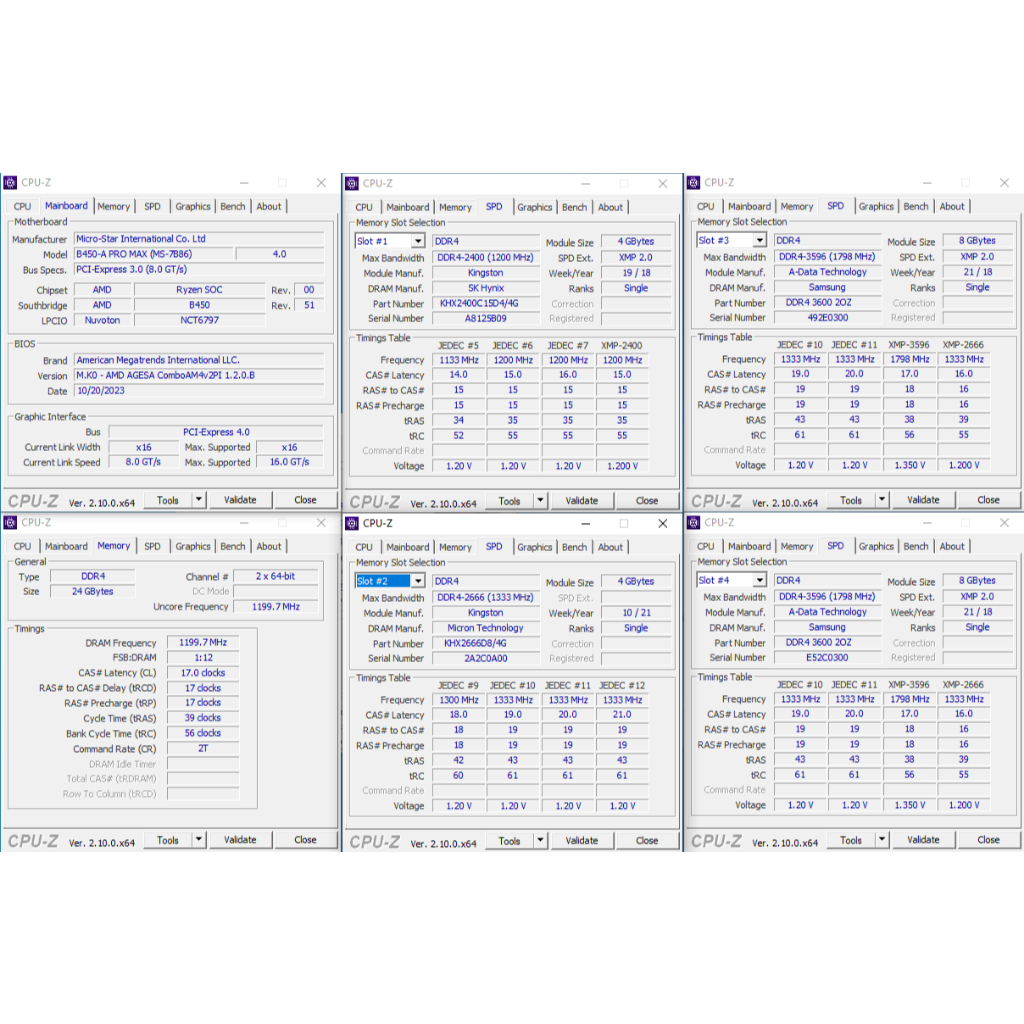Image resolution: width=1024 pixels, height=1024 pixels.
Task: Click the B450-A PRO MAX model field
Action: click(x=153, y=254)
